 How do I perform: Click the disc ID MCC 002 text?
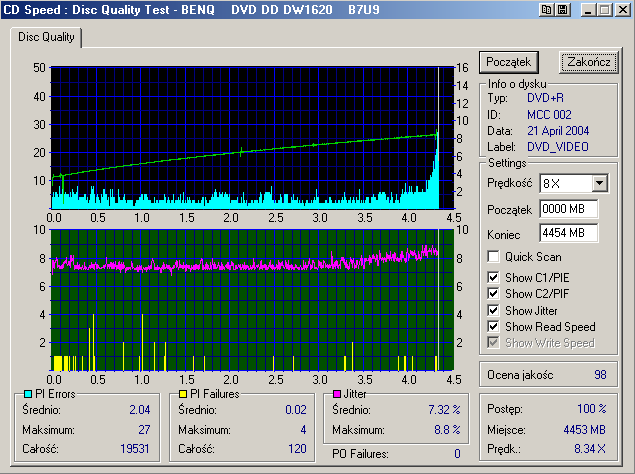coord(549,115)
